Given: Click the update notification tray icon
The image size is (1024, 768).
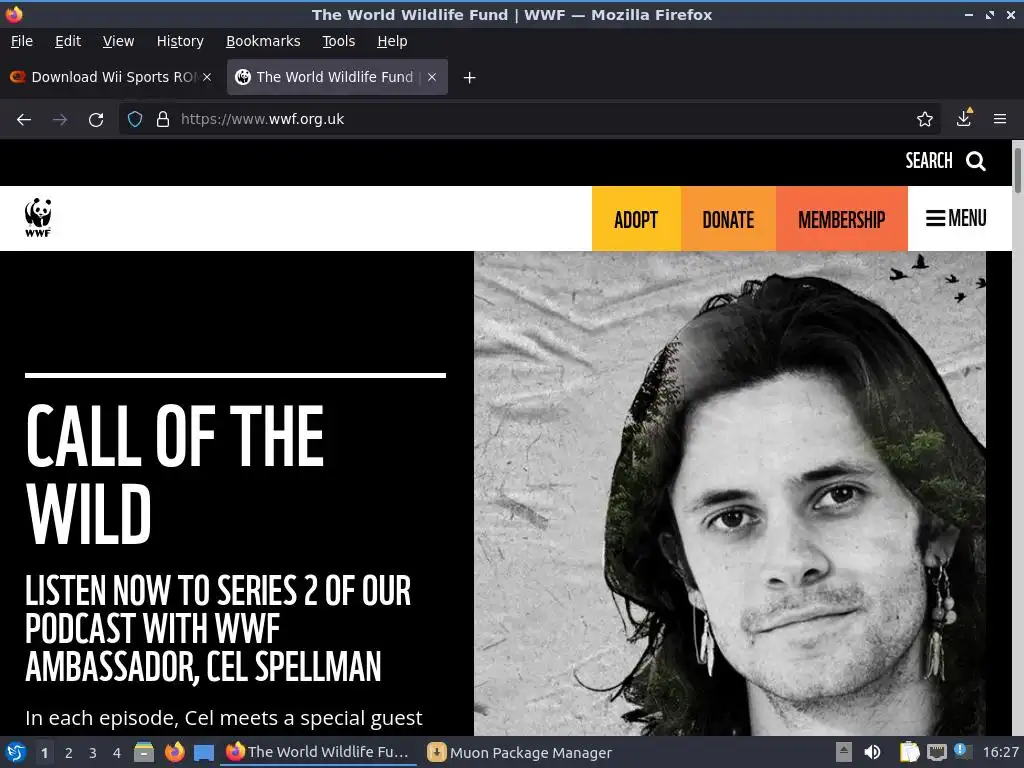Looking at the screenshot, I should coord(963,751).
